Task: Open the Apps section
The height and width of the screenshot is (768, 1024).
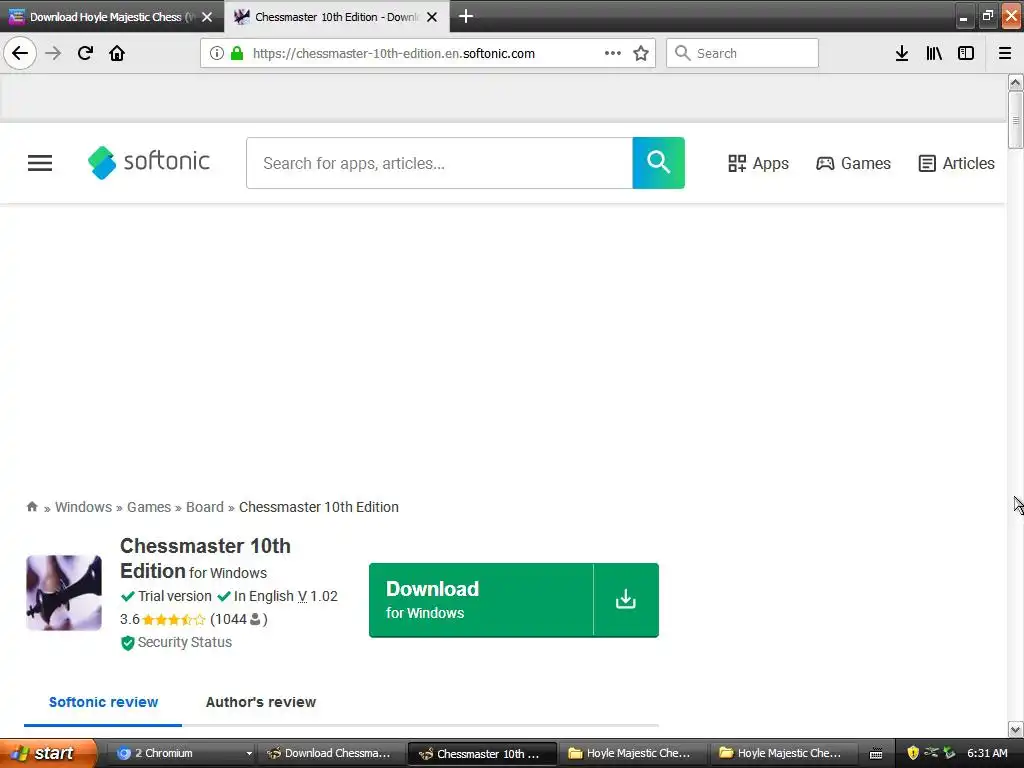Action: pos(758,163)
